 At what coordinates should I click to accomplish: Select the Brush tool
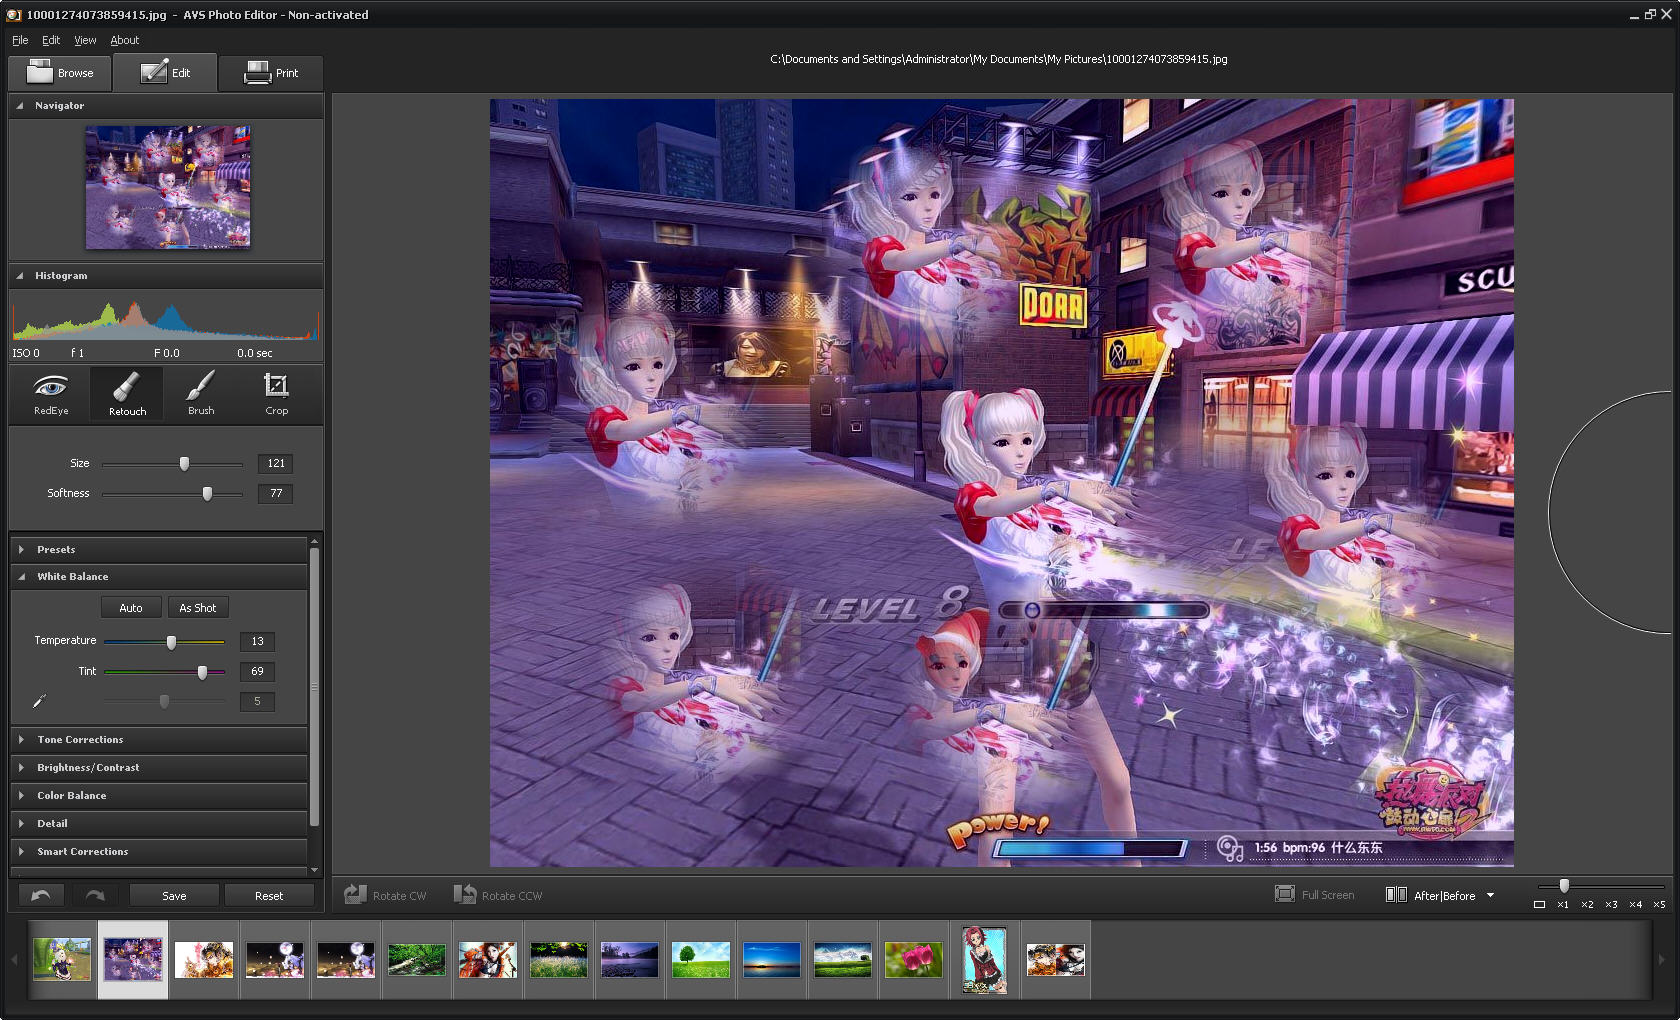201,394
